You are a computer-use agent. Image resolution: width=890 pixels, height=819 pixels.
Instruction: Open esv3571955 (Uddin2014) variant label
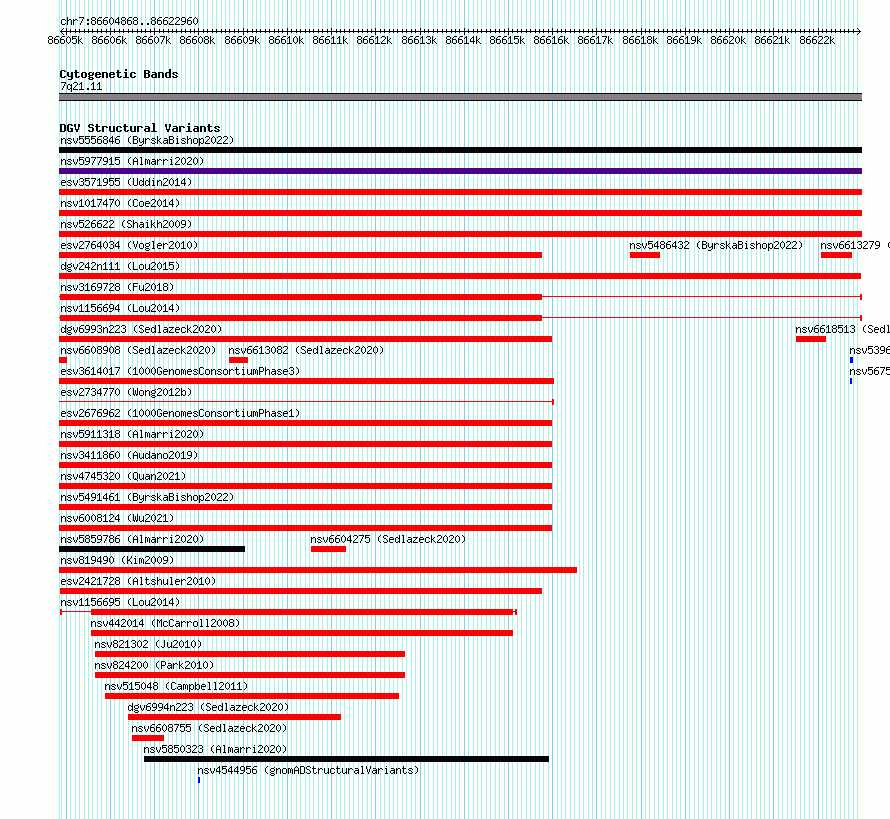click(x=126, y=182)
